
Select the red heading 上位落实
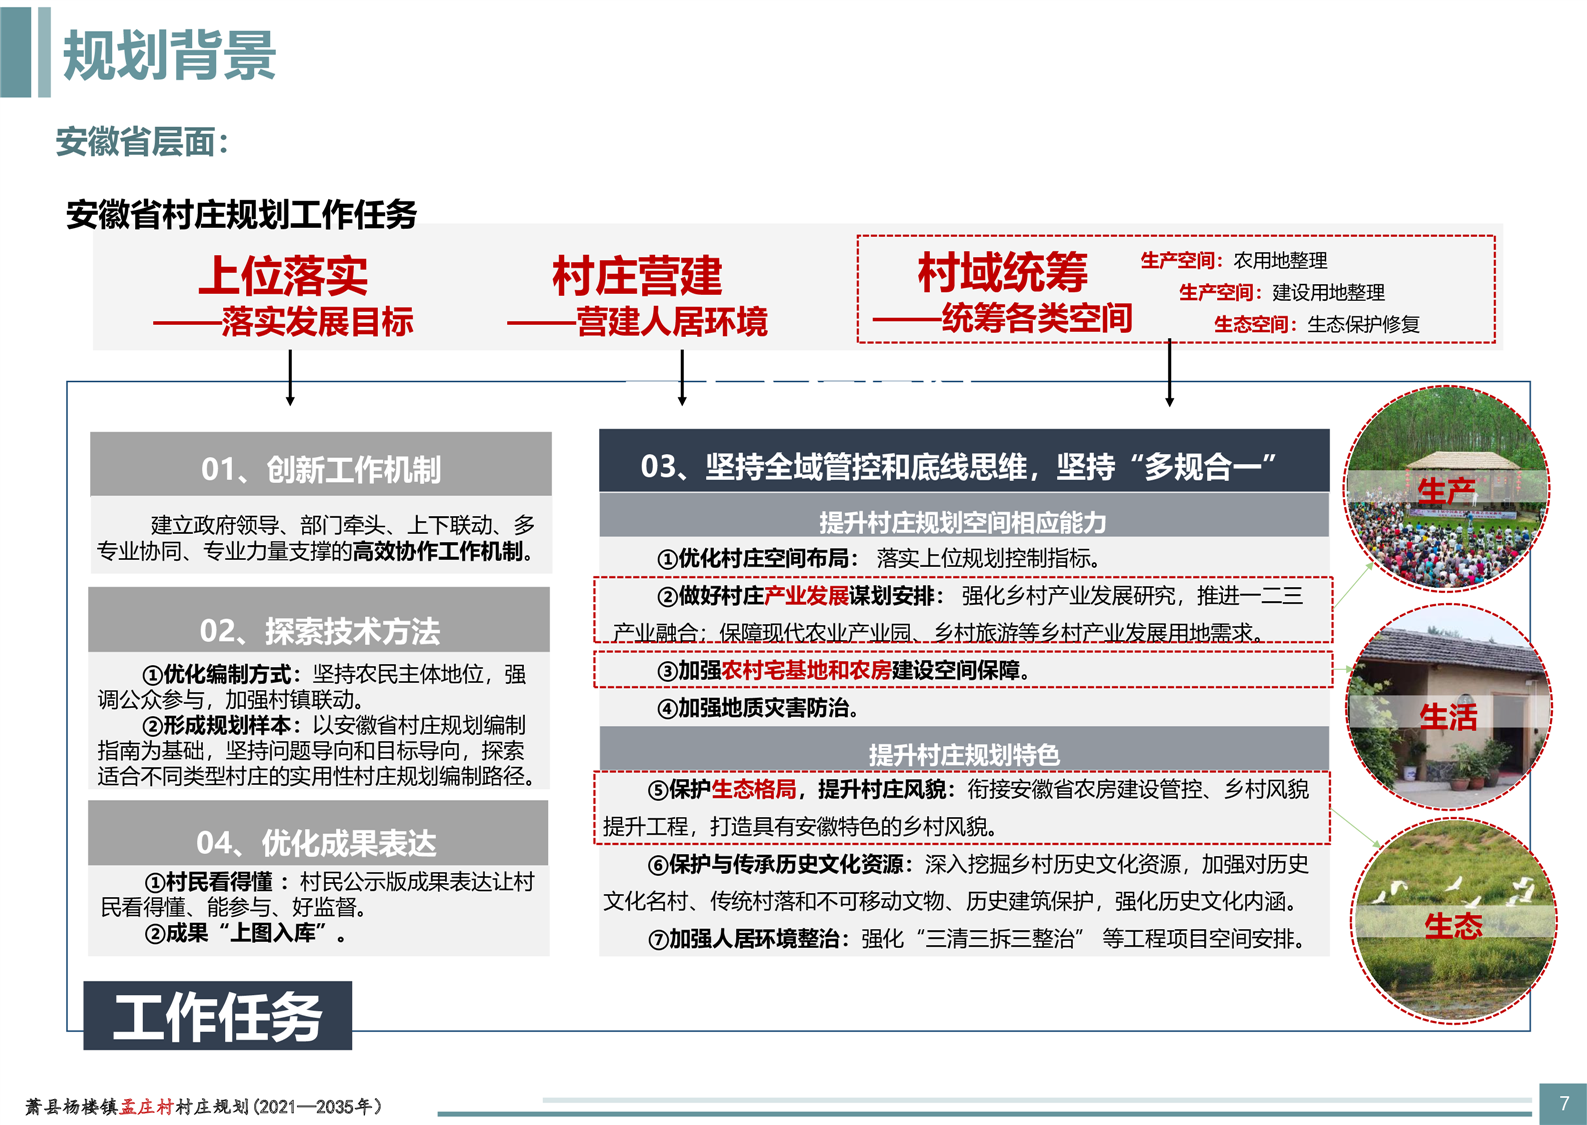tap(283, 275)
